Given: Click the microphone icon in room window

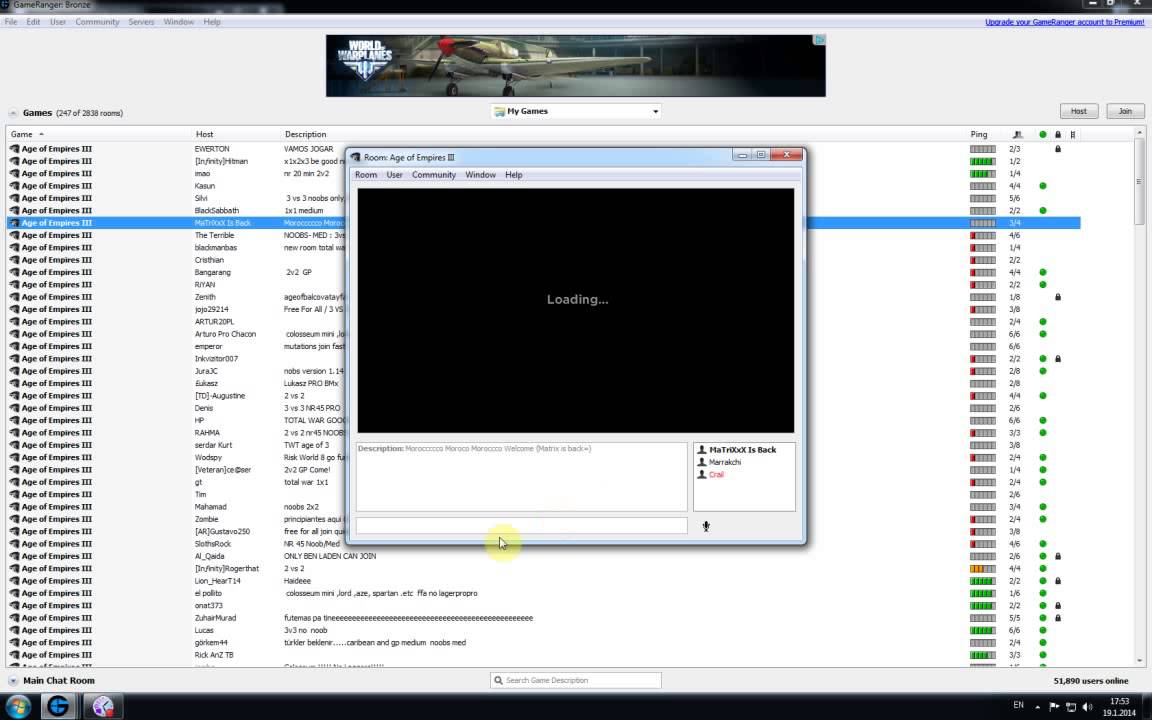Looking at the screenshot, I should 706,526.
